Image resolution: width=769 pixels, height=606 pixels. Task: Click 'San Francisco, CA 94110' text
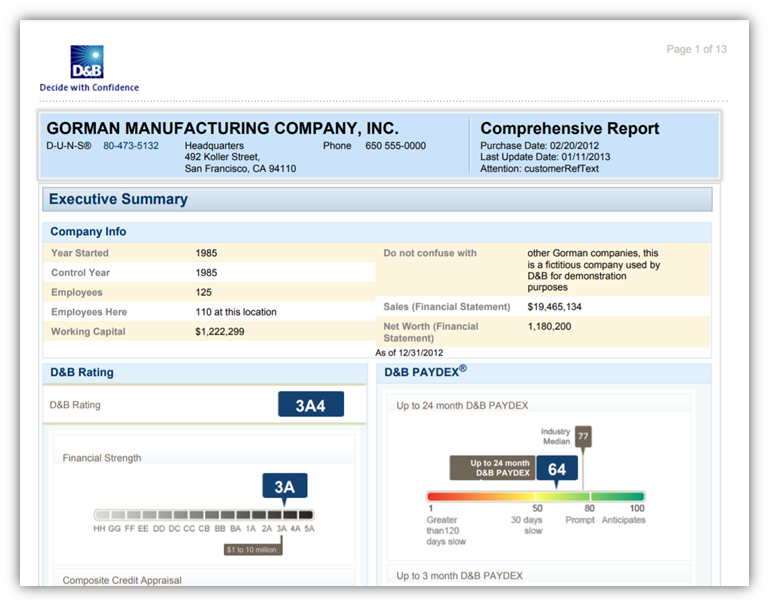pyautogui.click(x=240, y=169)
